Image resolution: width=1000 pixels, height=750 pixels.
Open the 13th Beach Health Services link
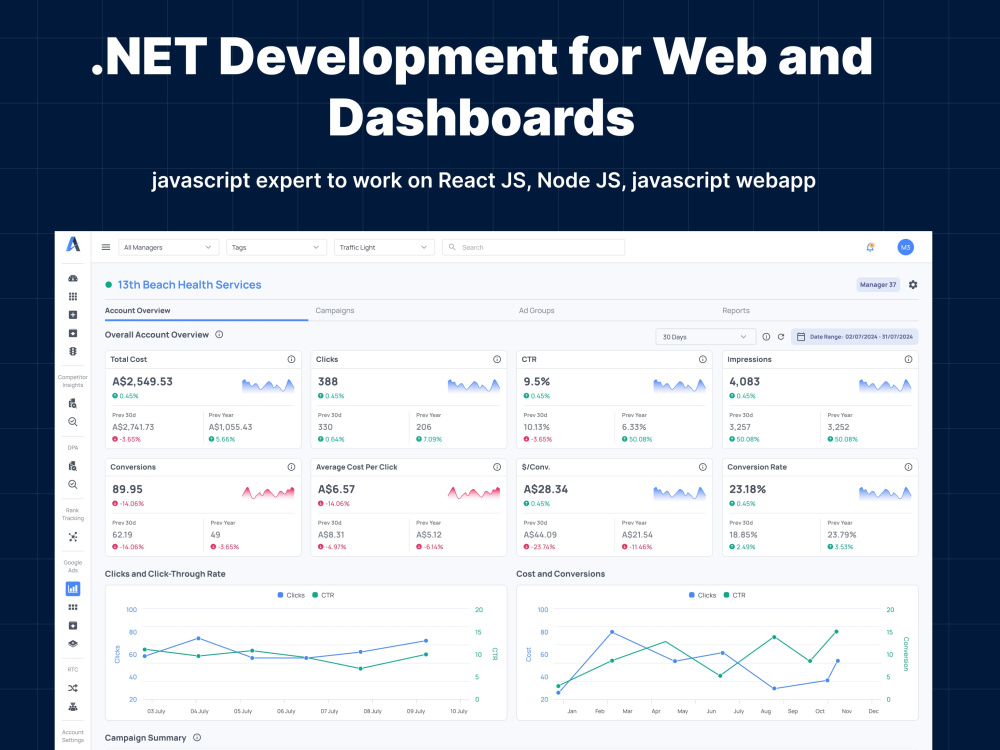(x=189, y=285)
